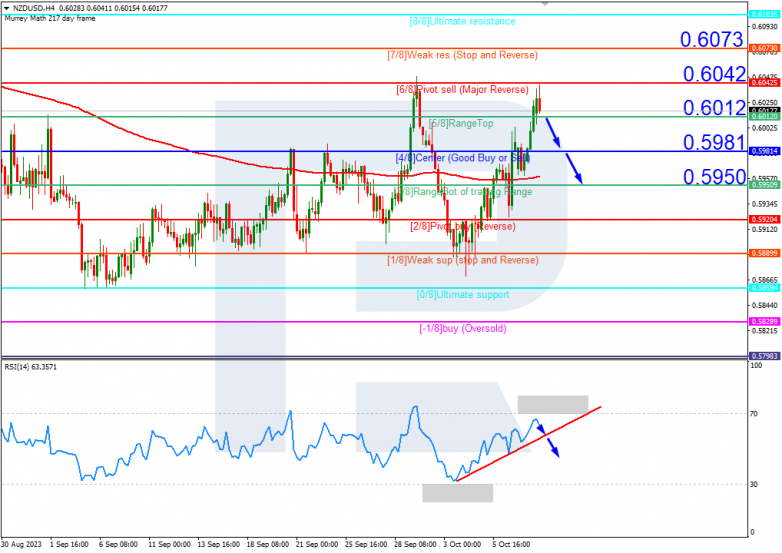Click the large 0.5950 level number
The width and height of the screenshot is (782, 553).
714,177
